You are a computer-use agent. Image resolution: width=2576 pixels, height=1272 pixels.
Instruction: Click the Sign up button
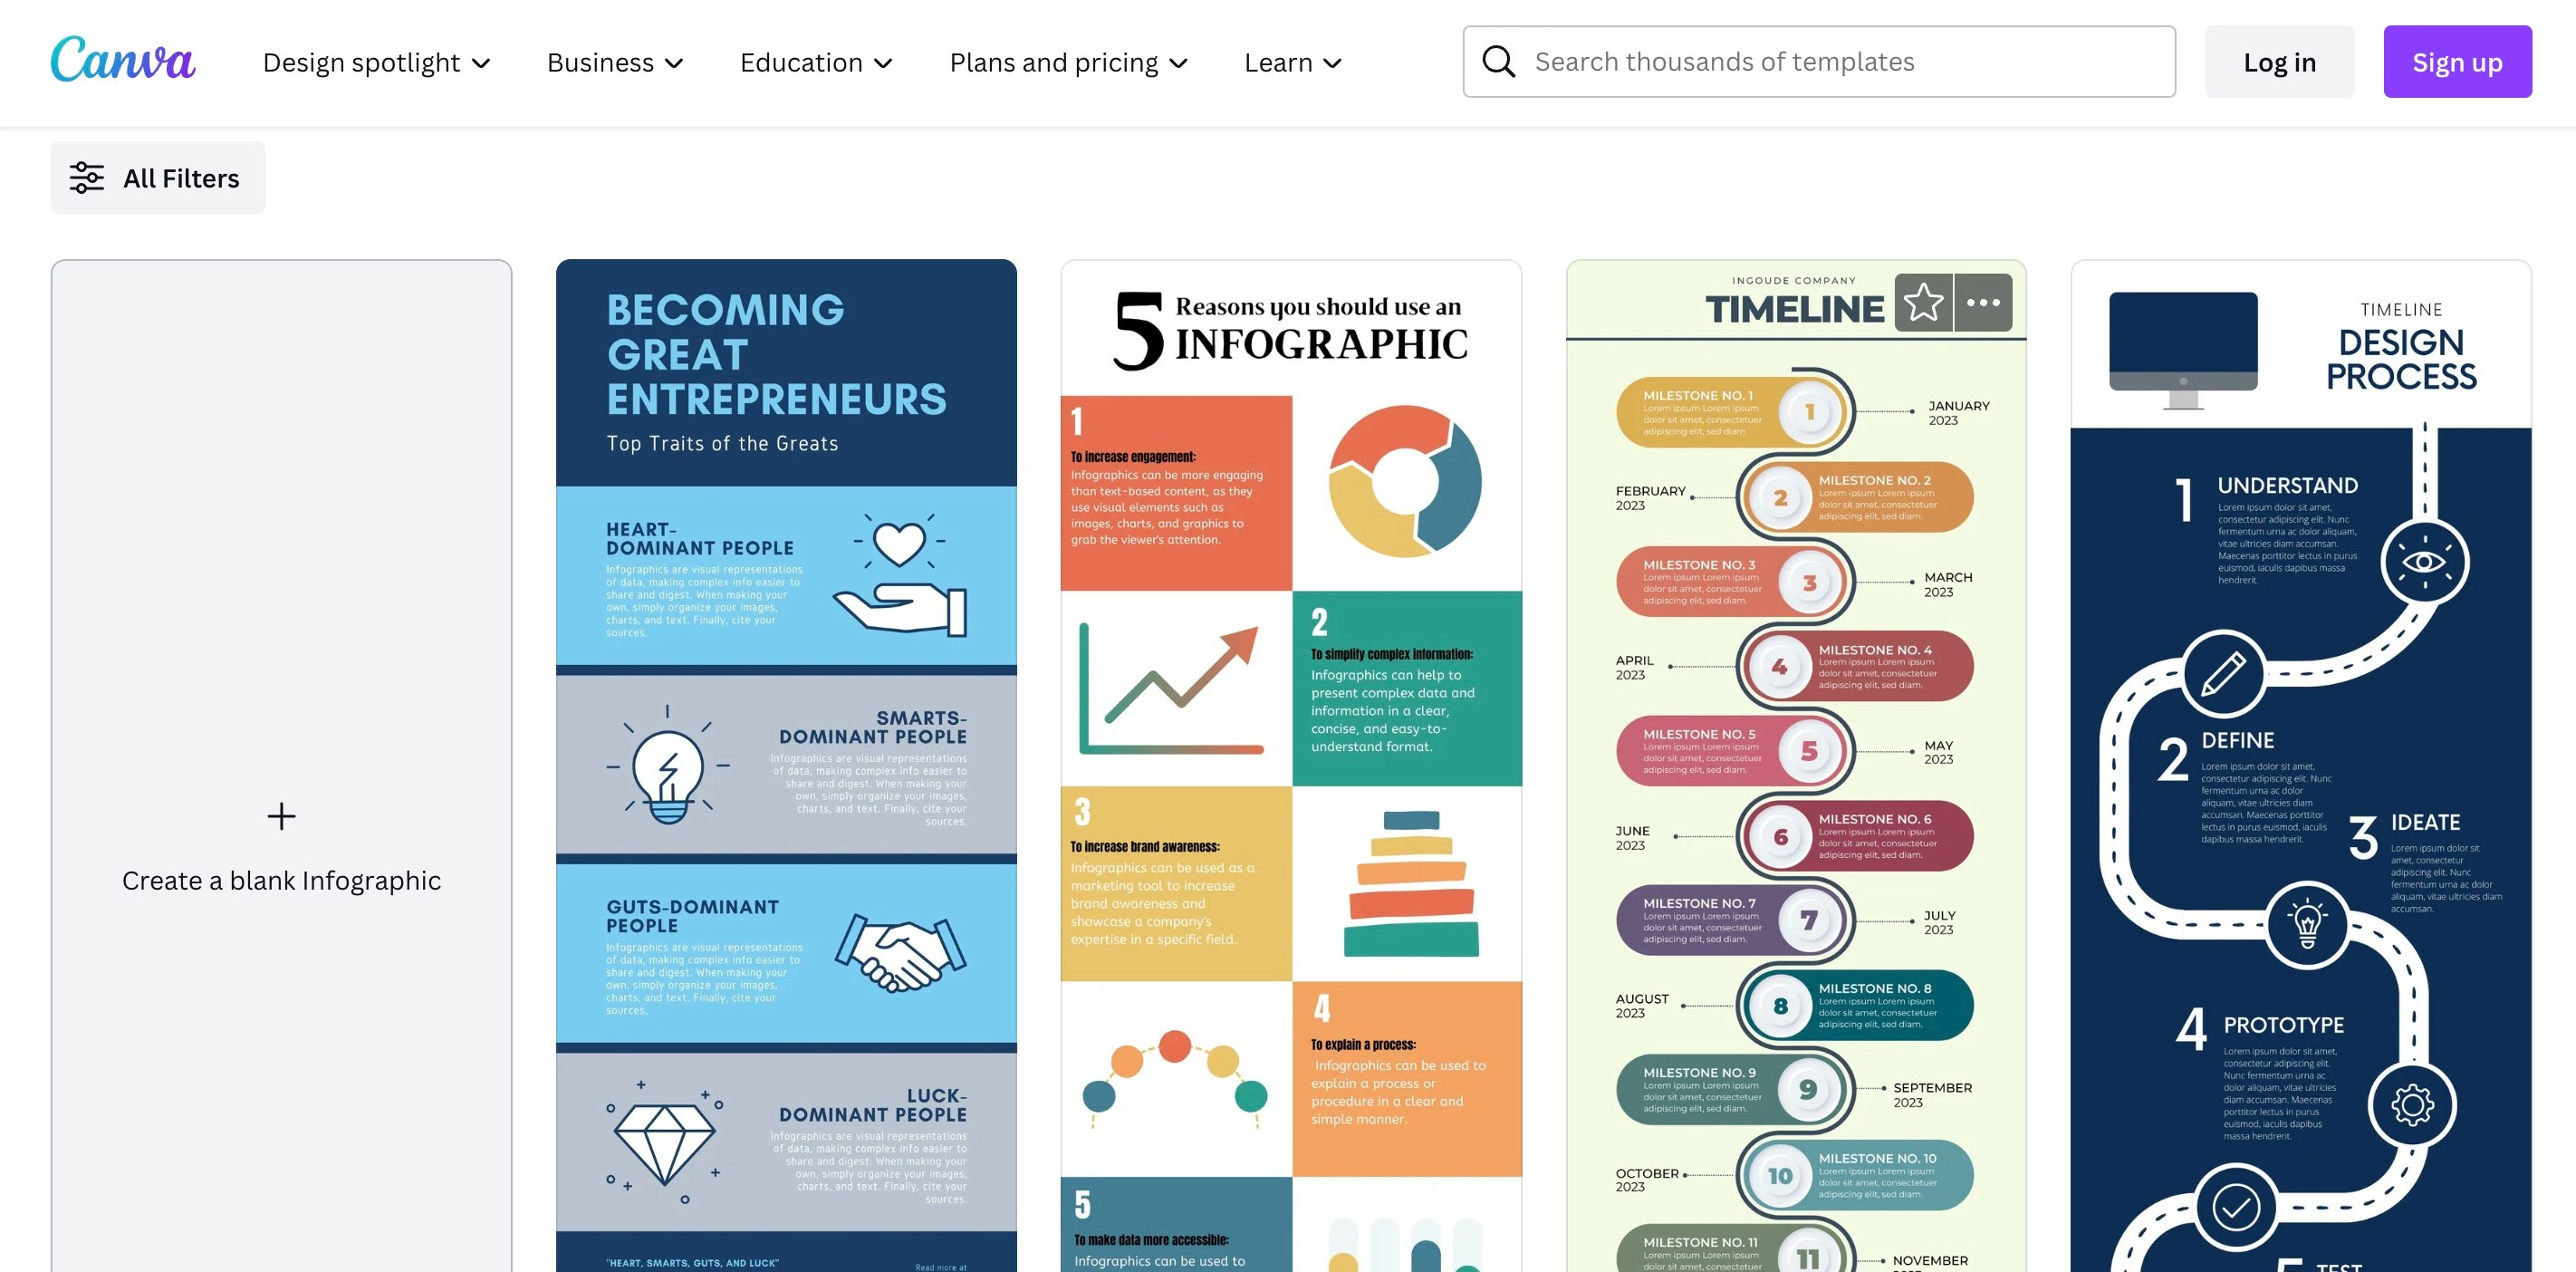tap(2457, 59)
